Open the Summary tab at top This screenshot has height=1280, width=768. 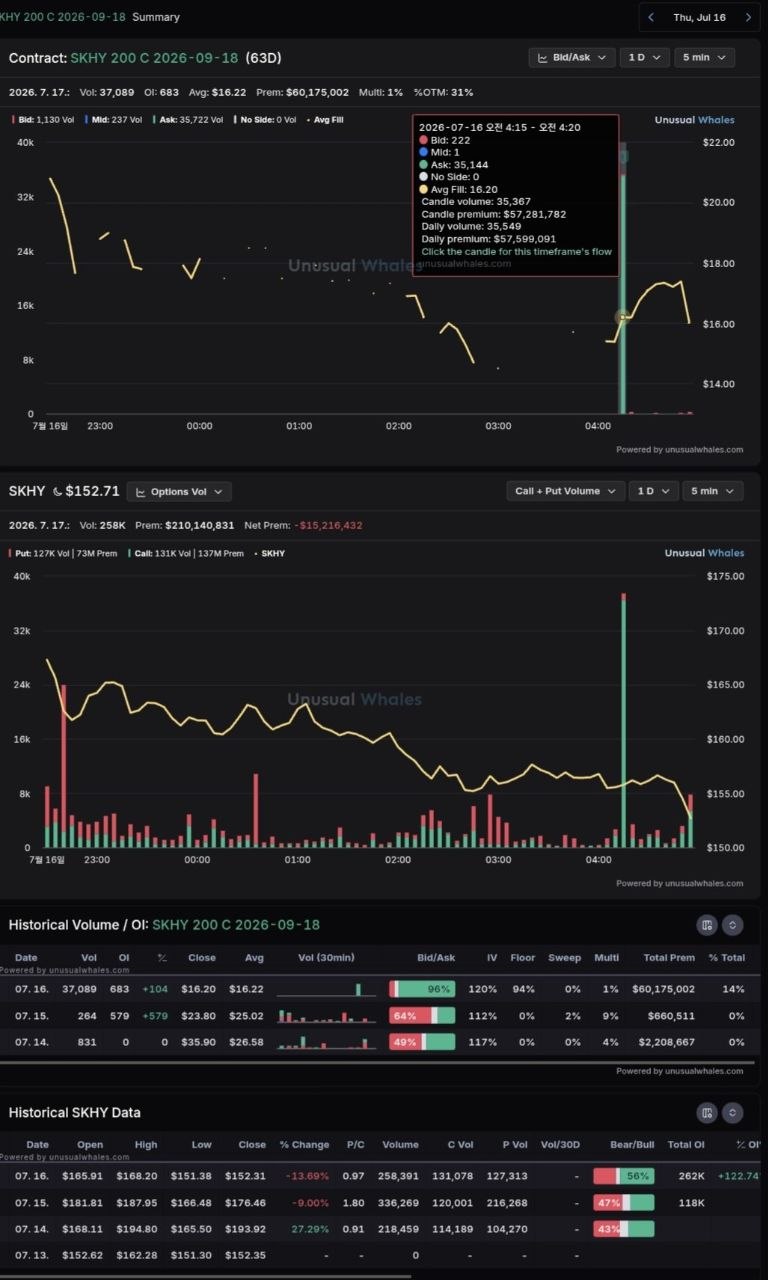point(156,17)
